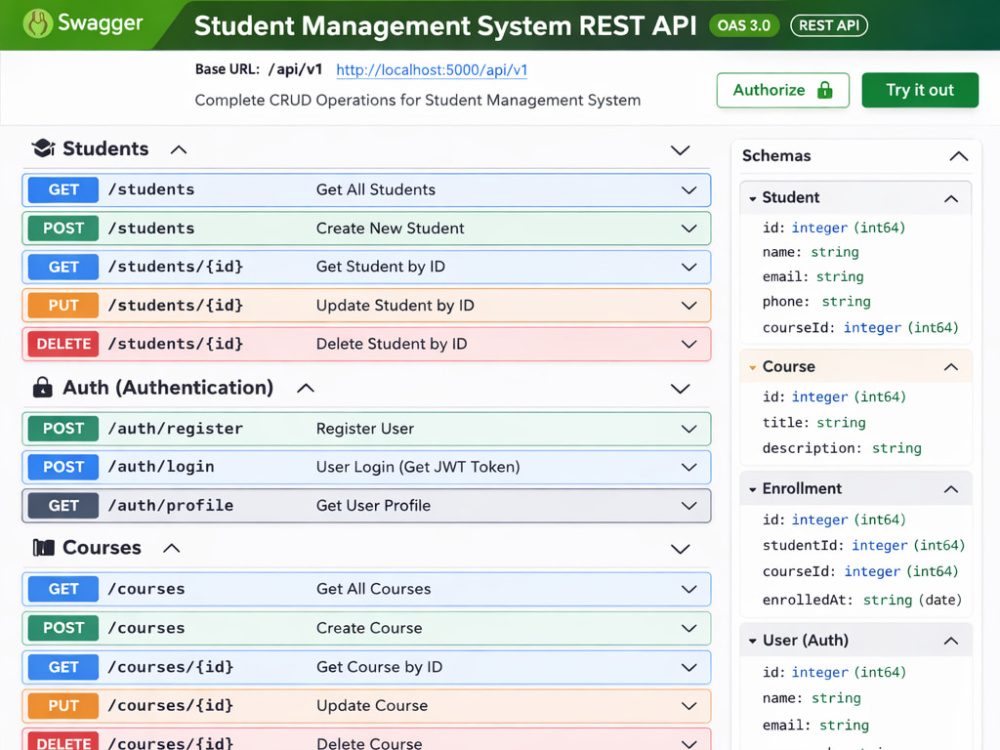The width and height of the screenshot is (1000, 750).
Task: Collapse the Auth (Authentication) section caret
Action: coord(305,388)
